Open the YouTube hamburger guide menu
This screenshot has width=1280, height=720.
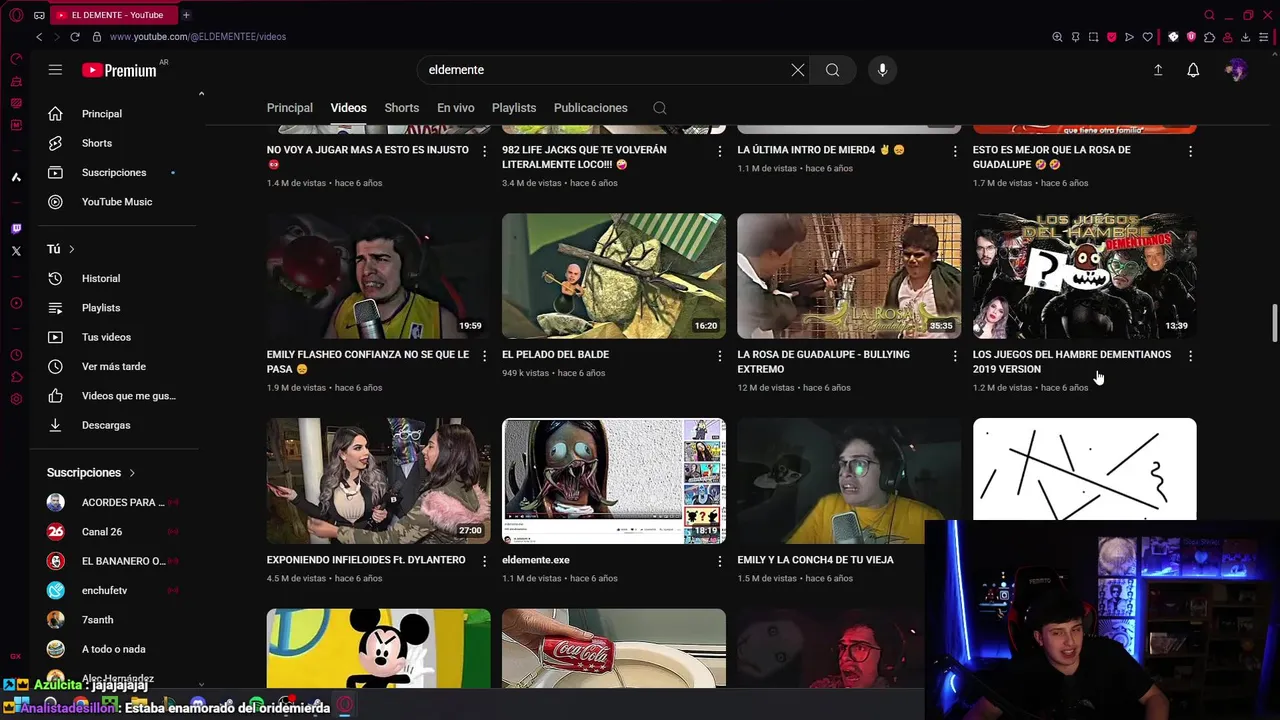coord(55,70)
